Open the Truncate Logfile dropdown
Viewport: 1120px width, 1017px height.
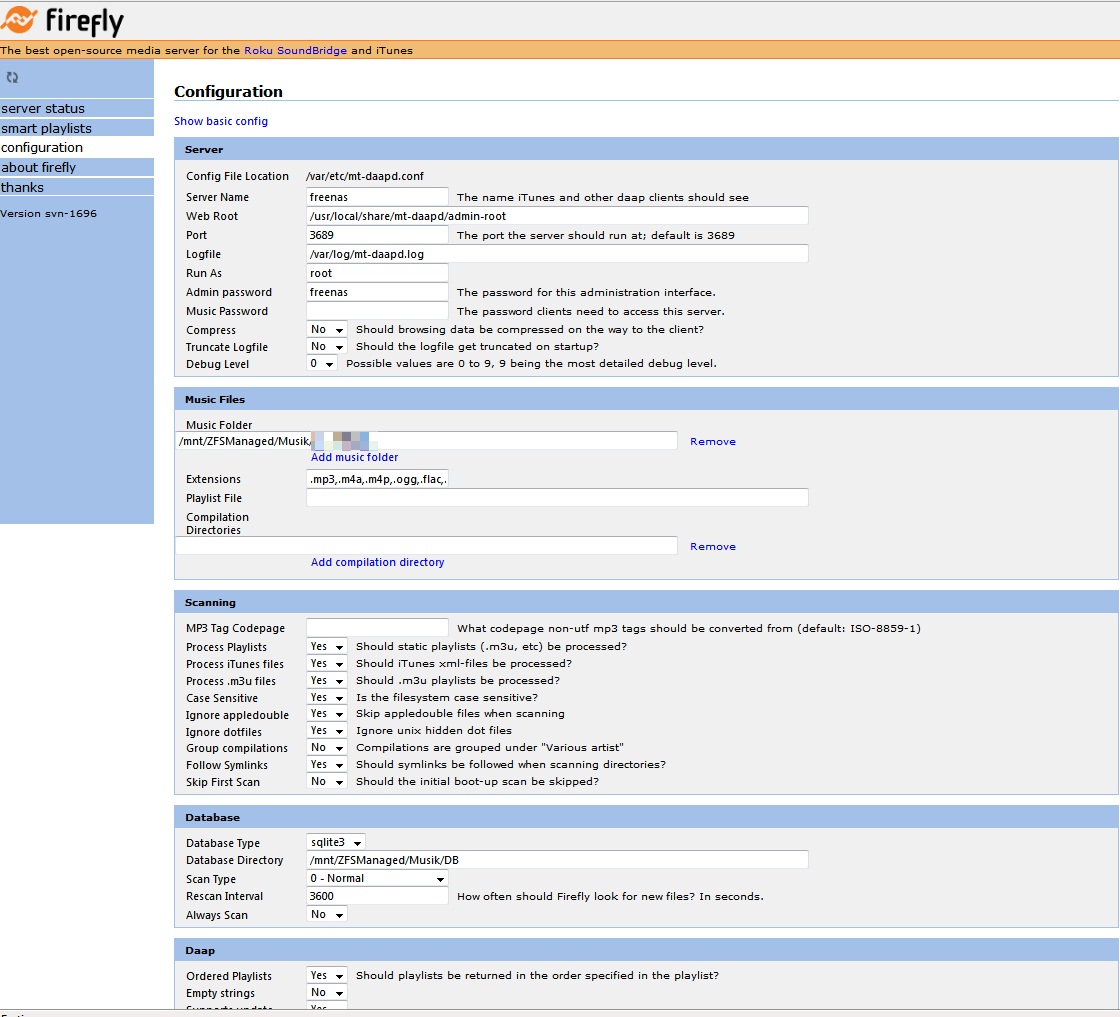[327, 346]
